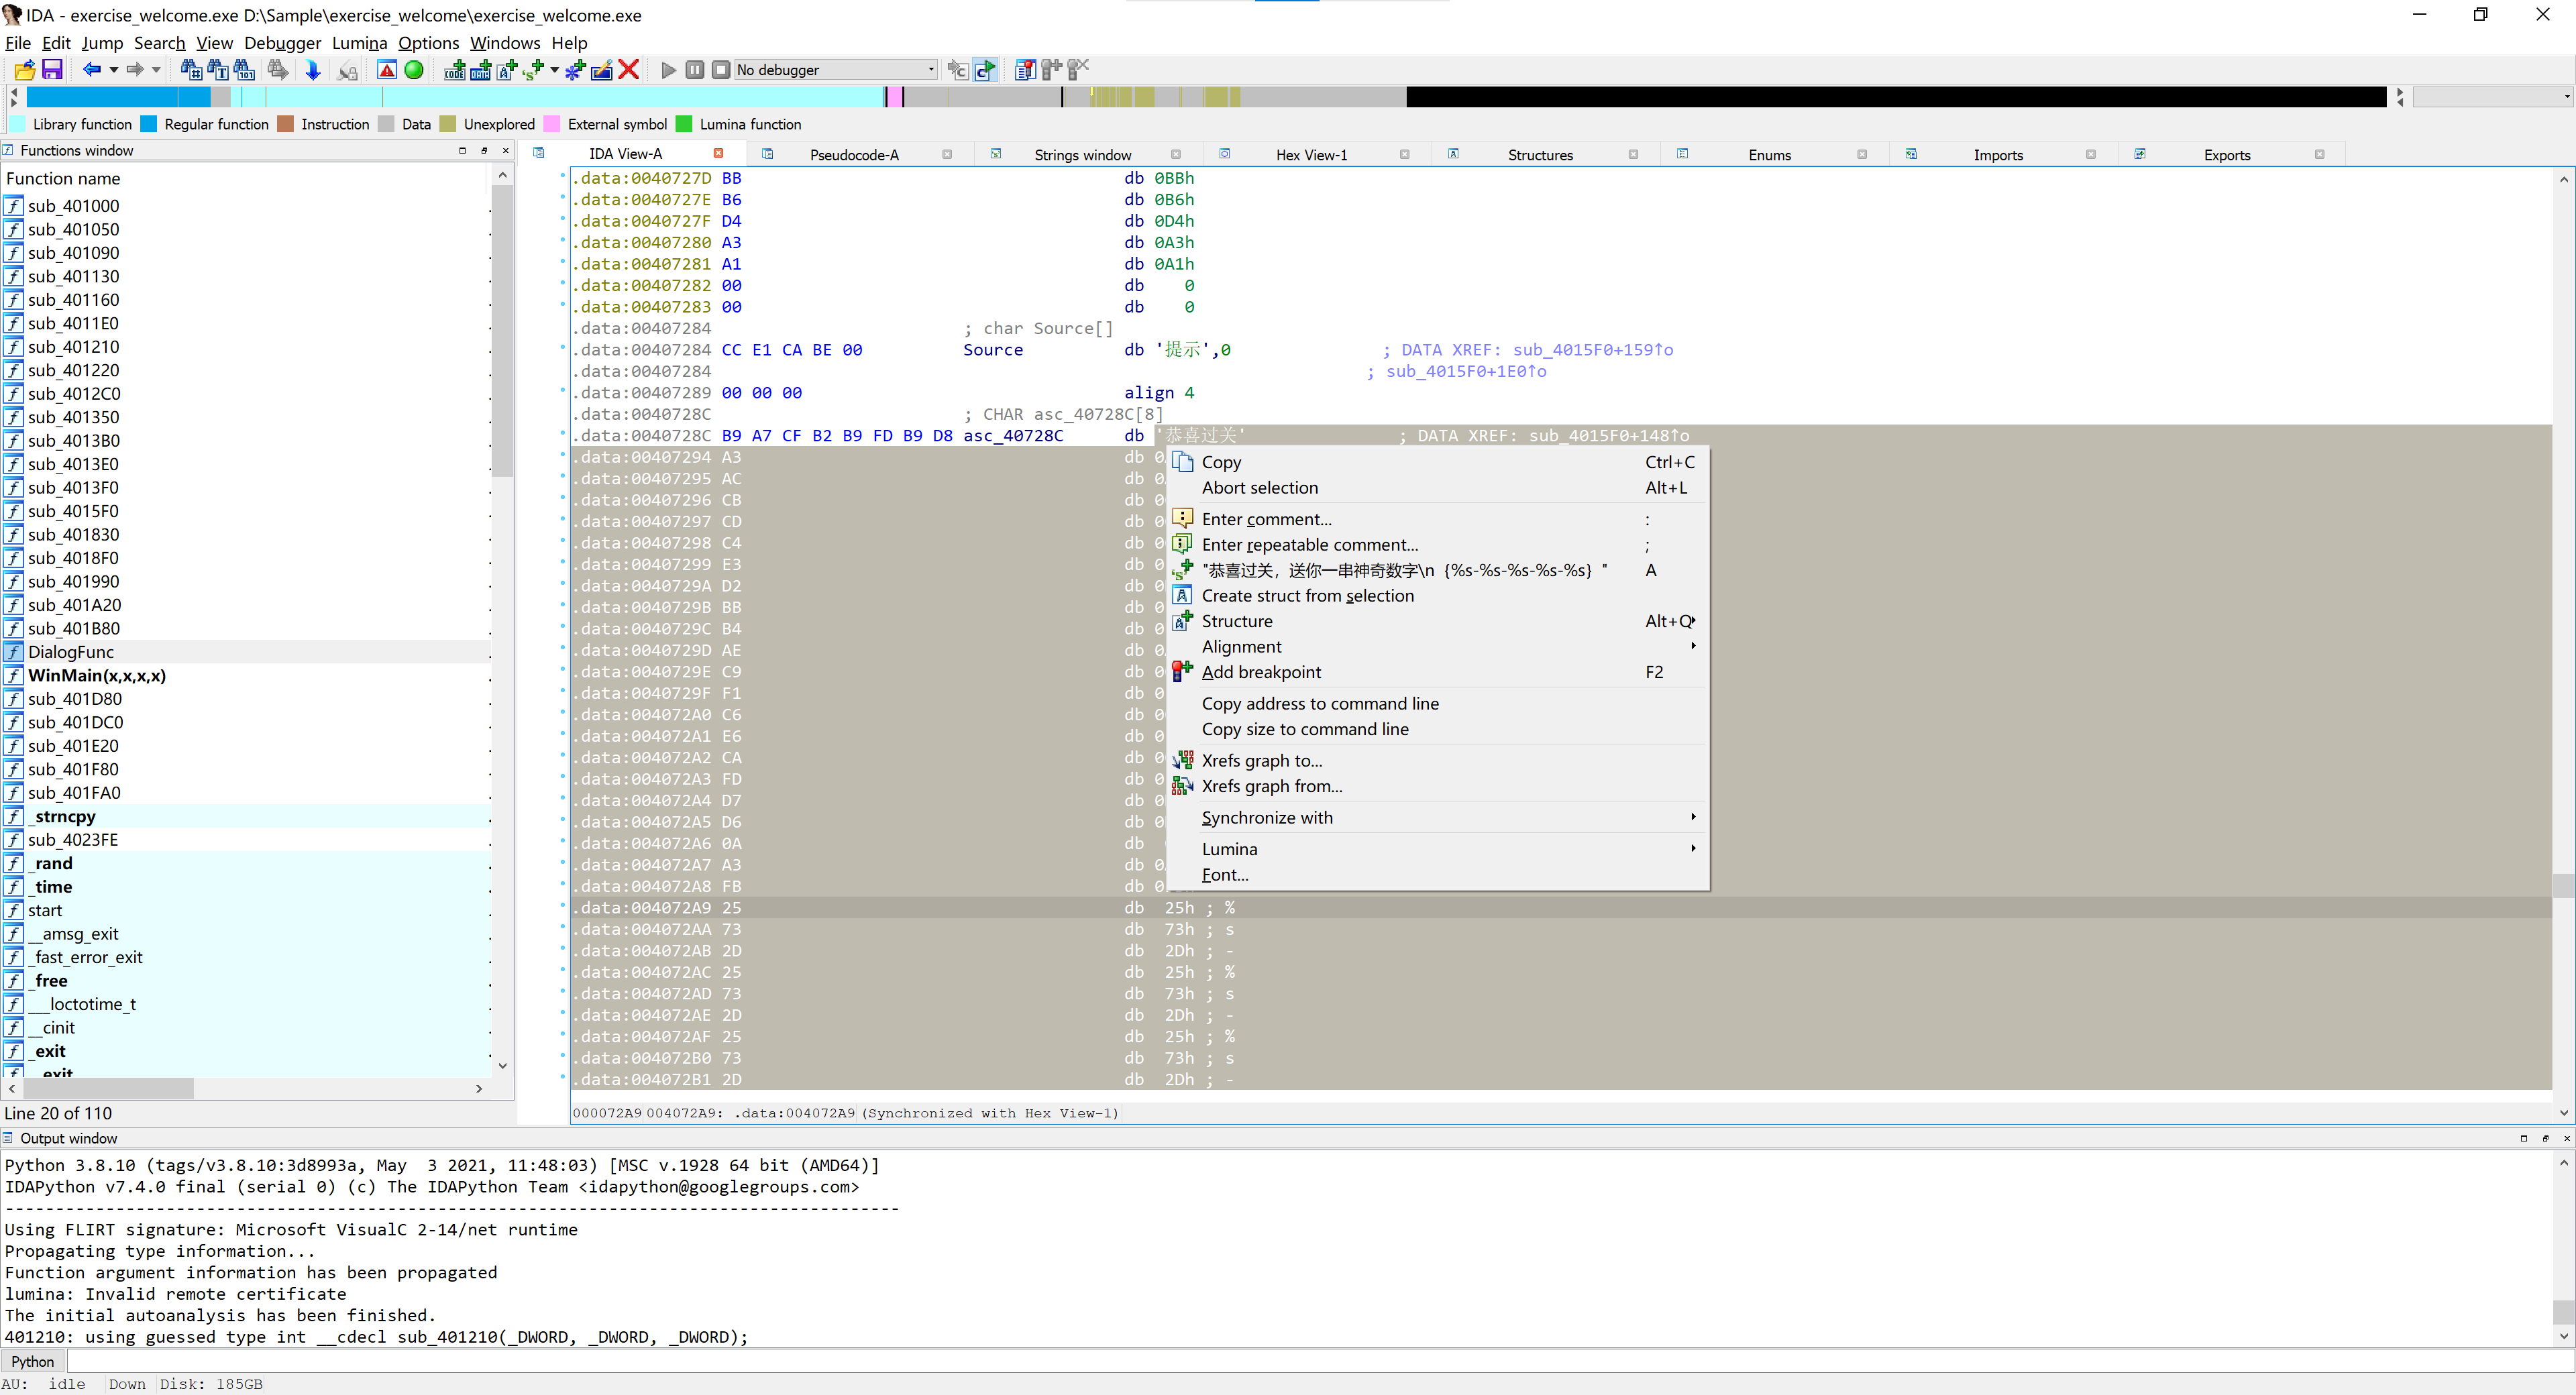This screenshot has width=2576, height=1395.
Task: Close the Enums tab
Action: [1862, 154]
